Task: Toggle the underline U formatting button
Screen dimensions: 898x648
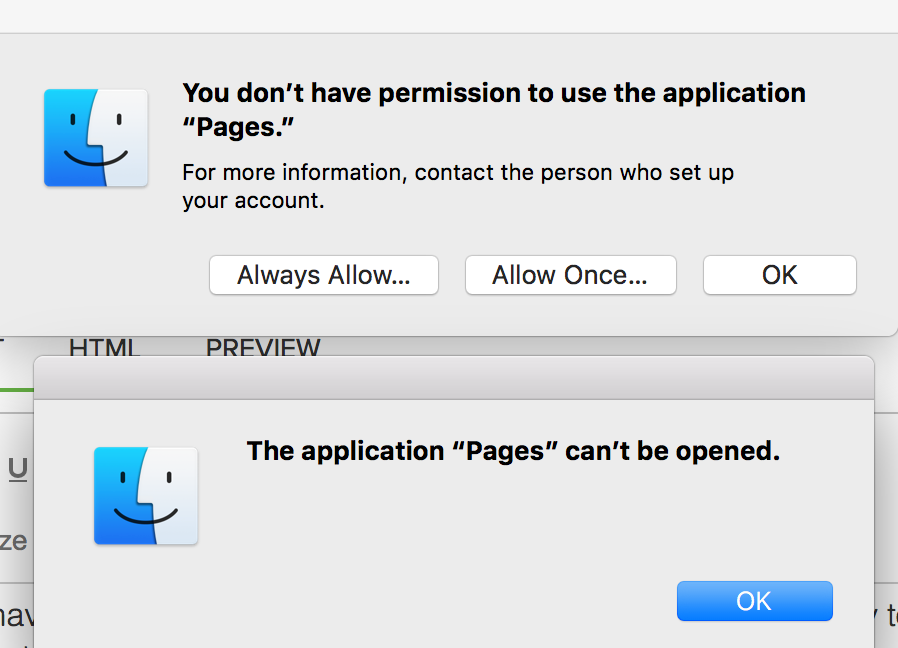Action: pyautogui.click(x=18, y=469)
